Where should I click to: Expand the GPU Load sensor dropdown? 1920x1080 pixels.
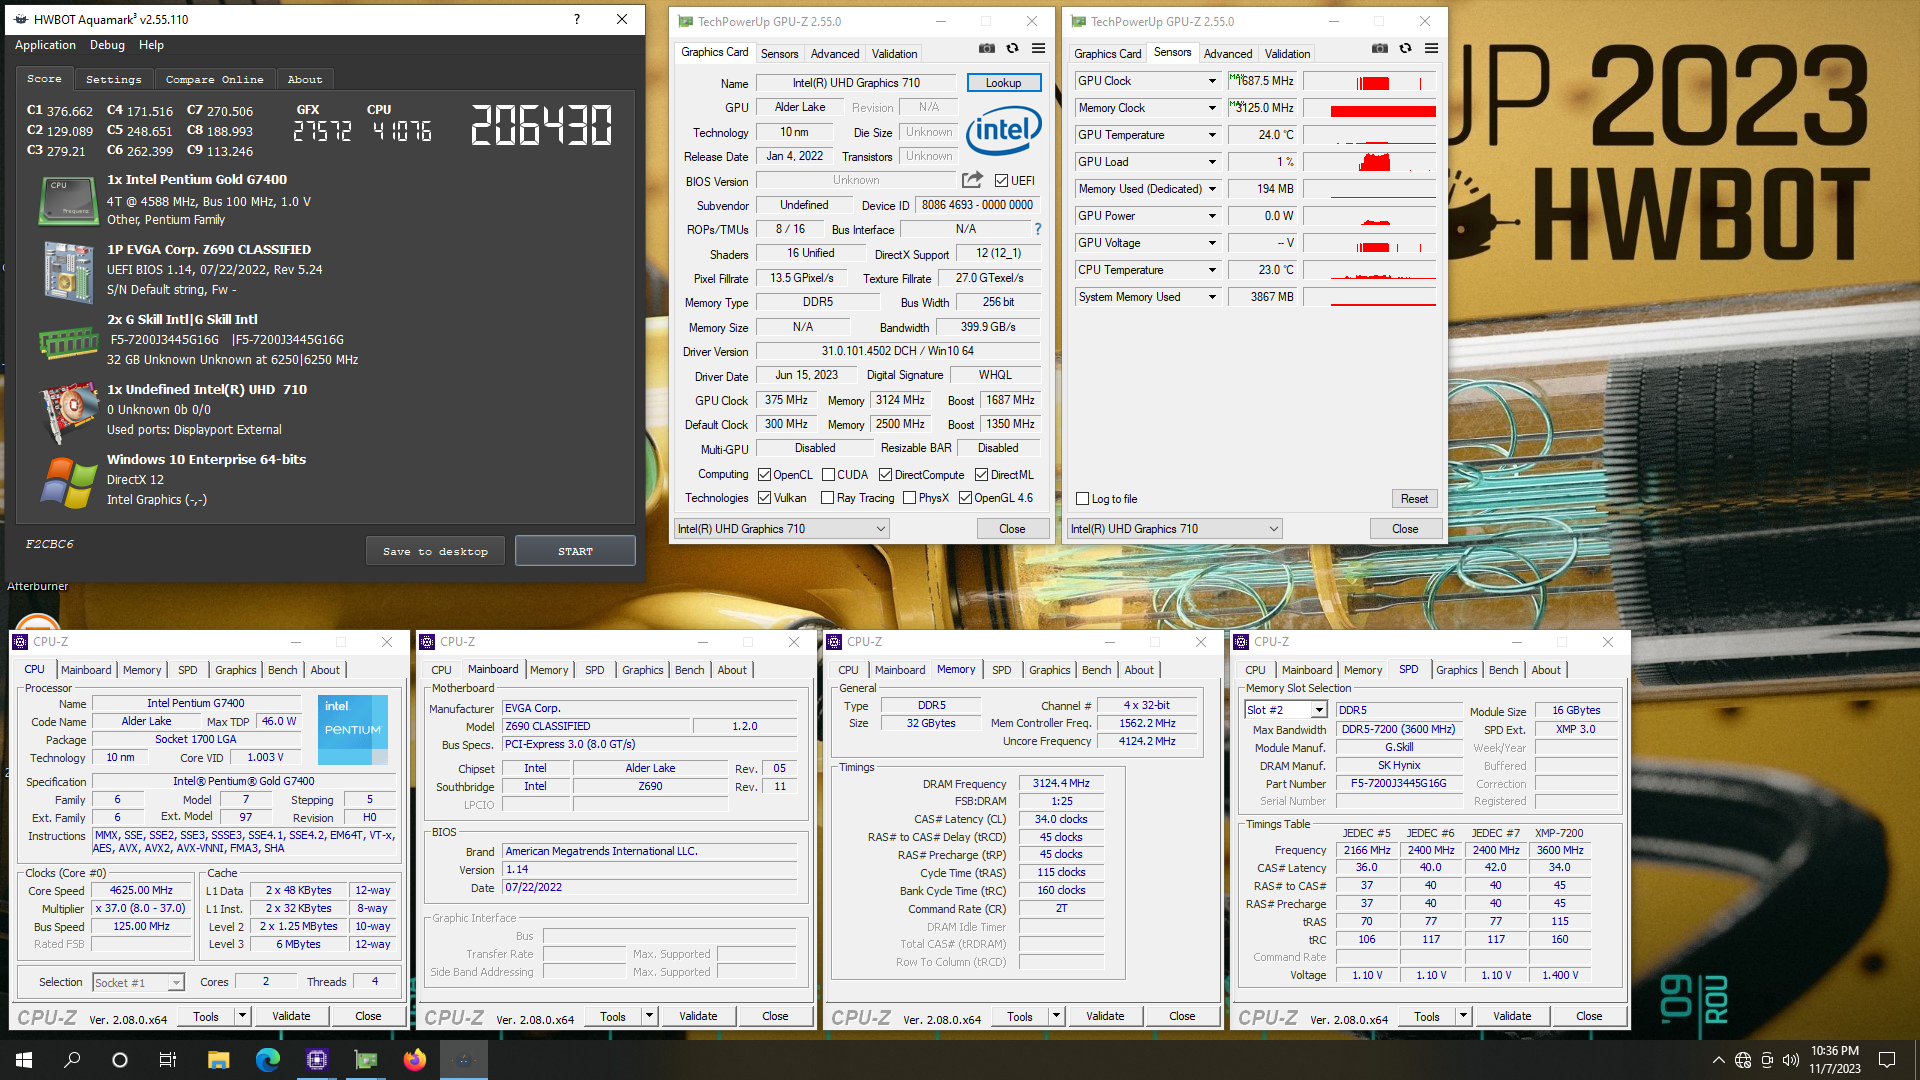click(1212, 162)
